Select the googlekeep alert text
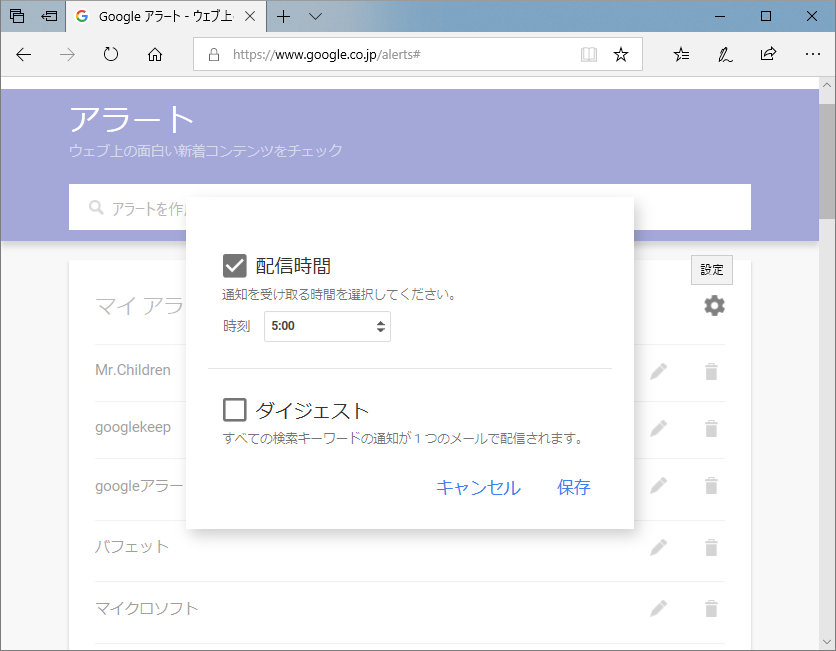This screenshot has width=836, height=651. [x=133, y=428]
